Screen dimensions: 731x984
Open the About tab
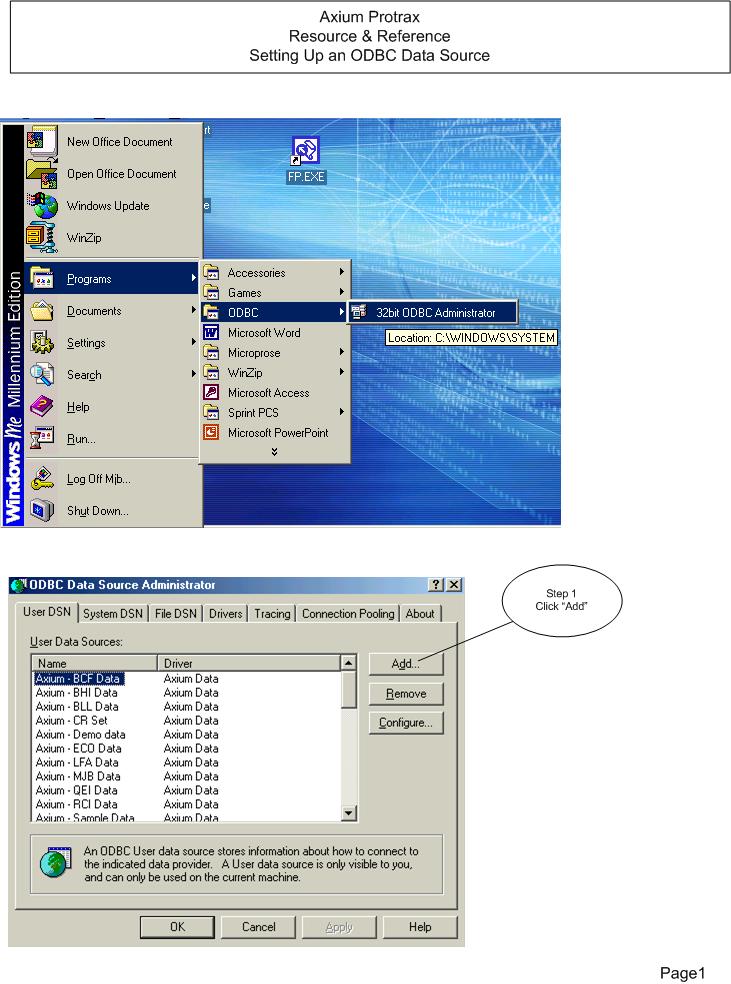[420, 614]
